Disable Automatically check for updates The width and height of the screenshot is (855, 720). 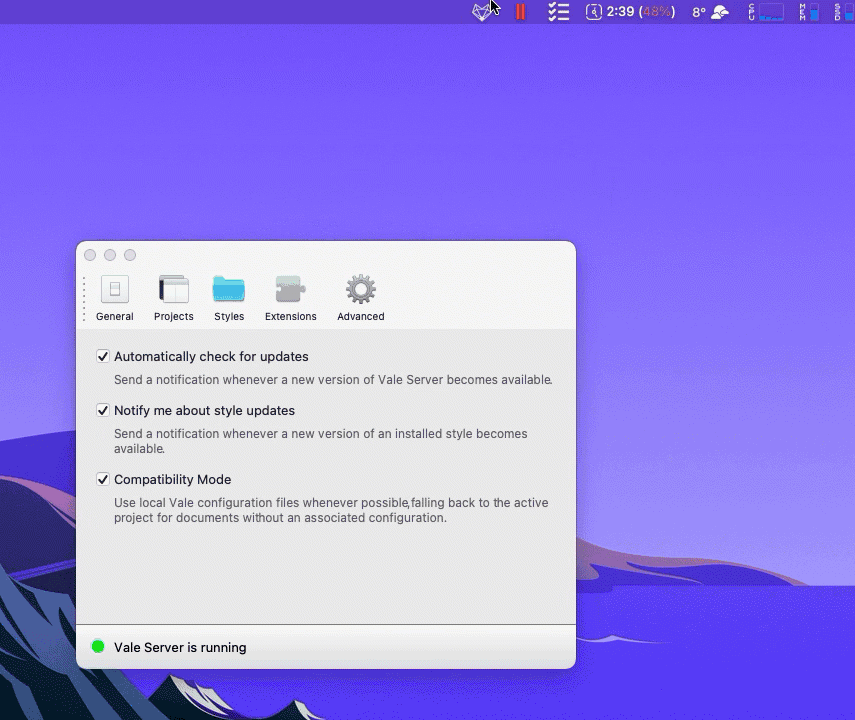click(103, 356)
